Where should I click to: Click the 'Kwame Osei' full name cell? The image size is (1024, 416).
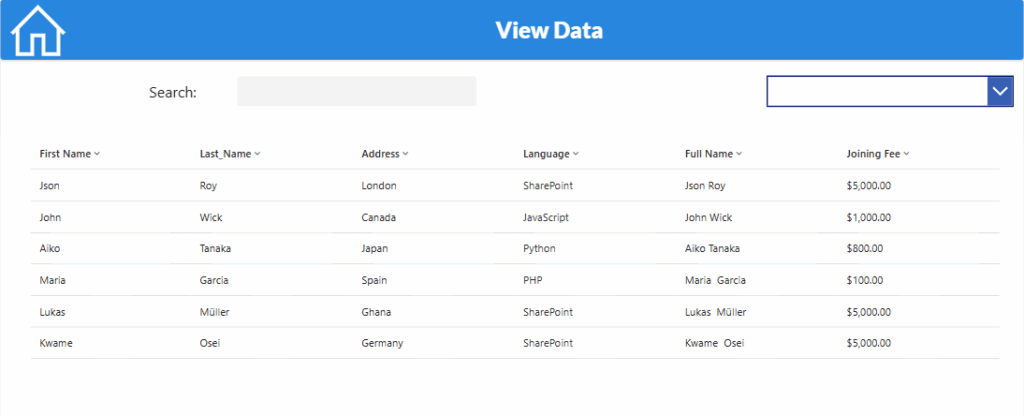(714, 344)
